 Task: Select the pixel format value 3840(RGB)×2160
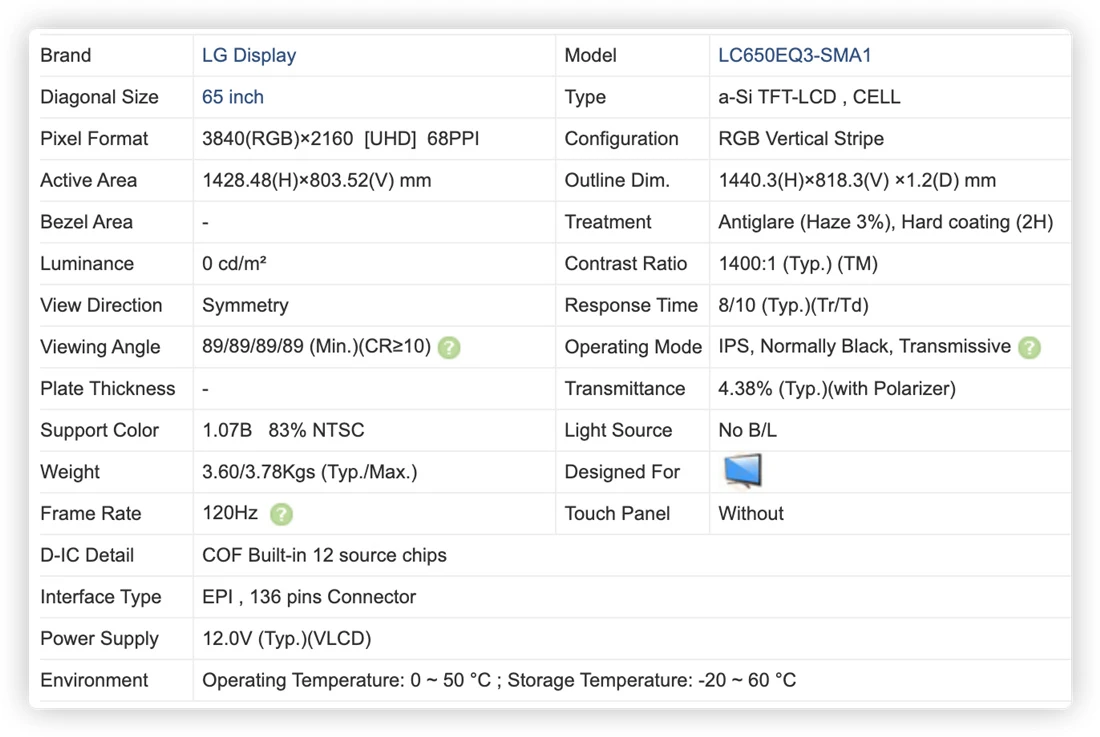tap(277, 139)
